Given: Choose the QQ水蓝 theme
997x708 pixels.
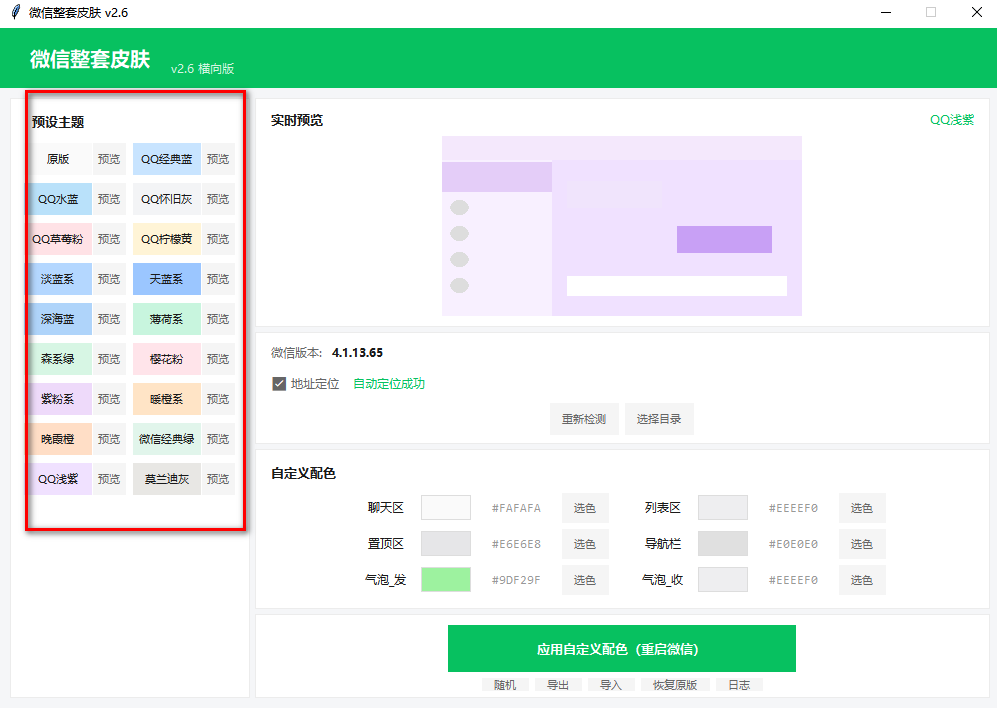Looking at the screenshot, I should [58, 199].
